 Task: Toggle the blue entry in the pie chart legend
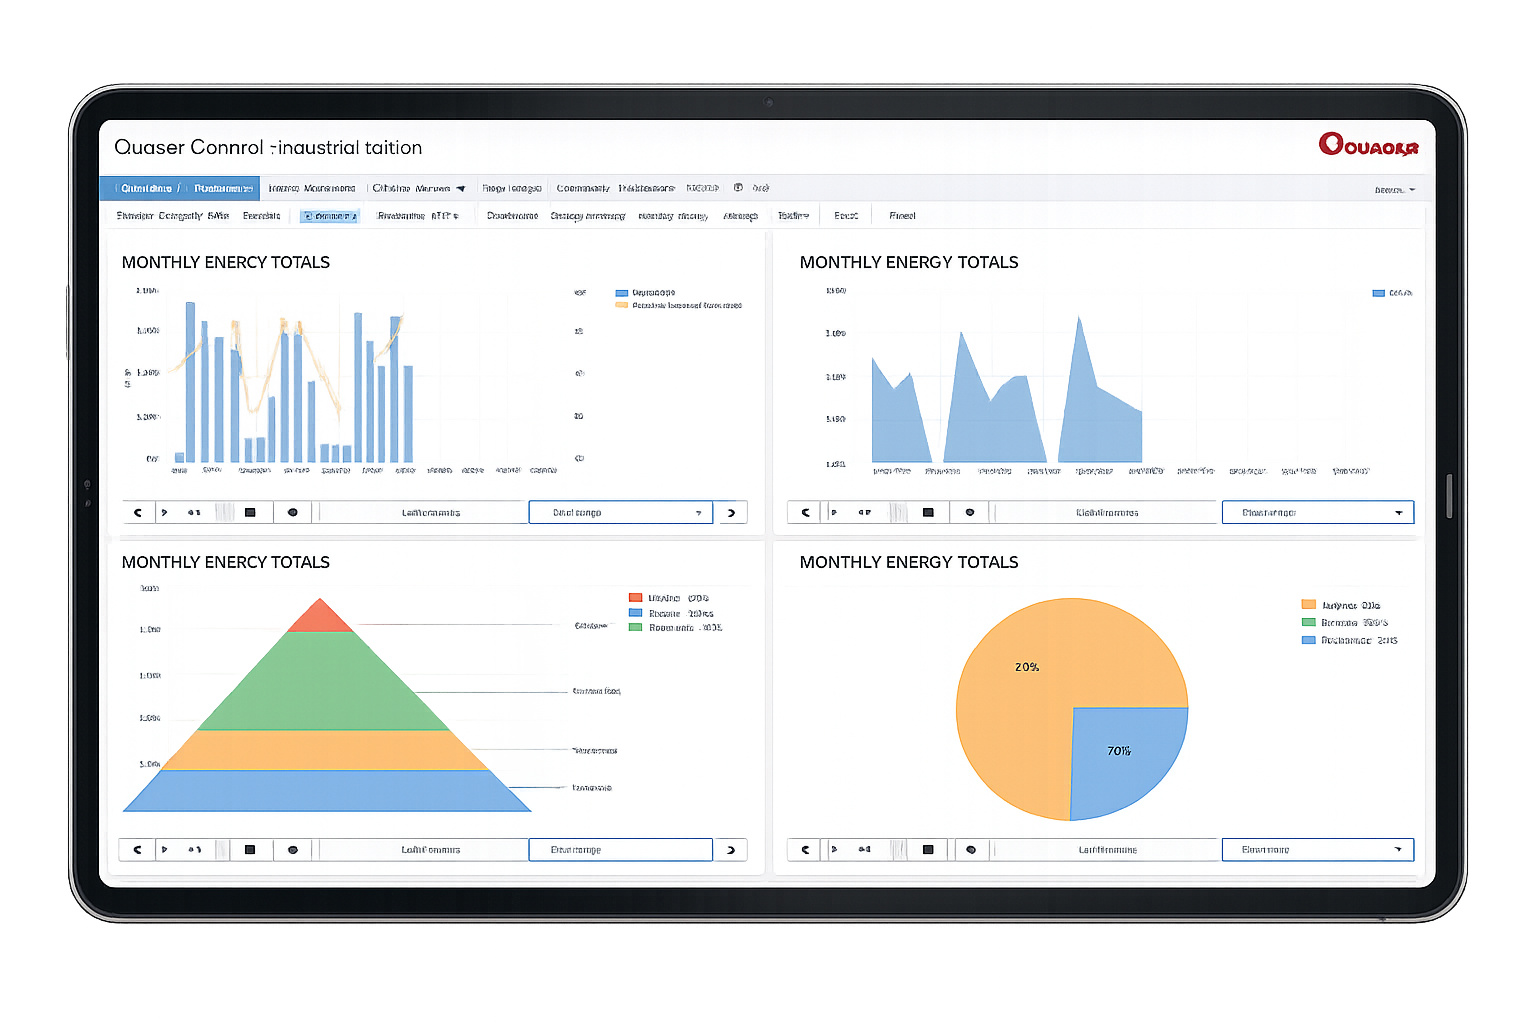[1350, 640]
